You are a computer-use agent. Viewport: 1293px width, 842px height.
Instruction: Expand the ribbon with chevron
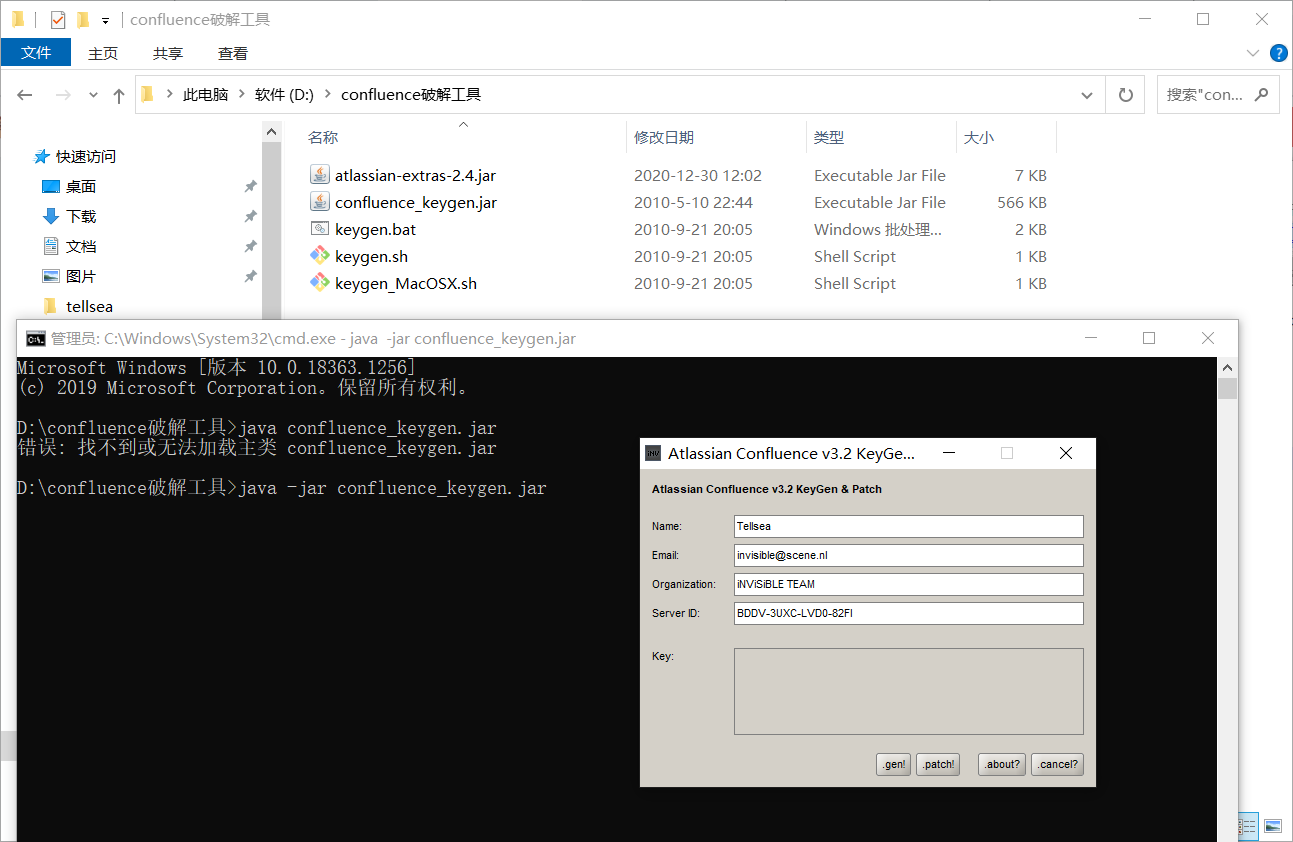coord(1253,53)
